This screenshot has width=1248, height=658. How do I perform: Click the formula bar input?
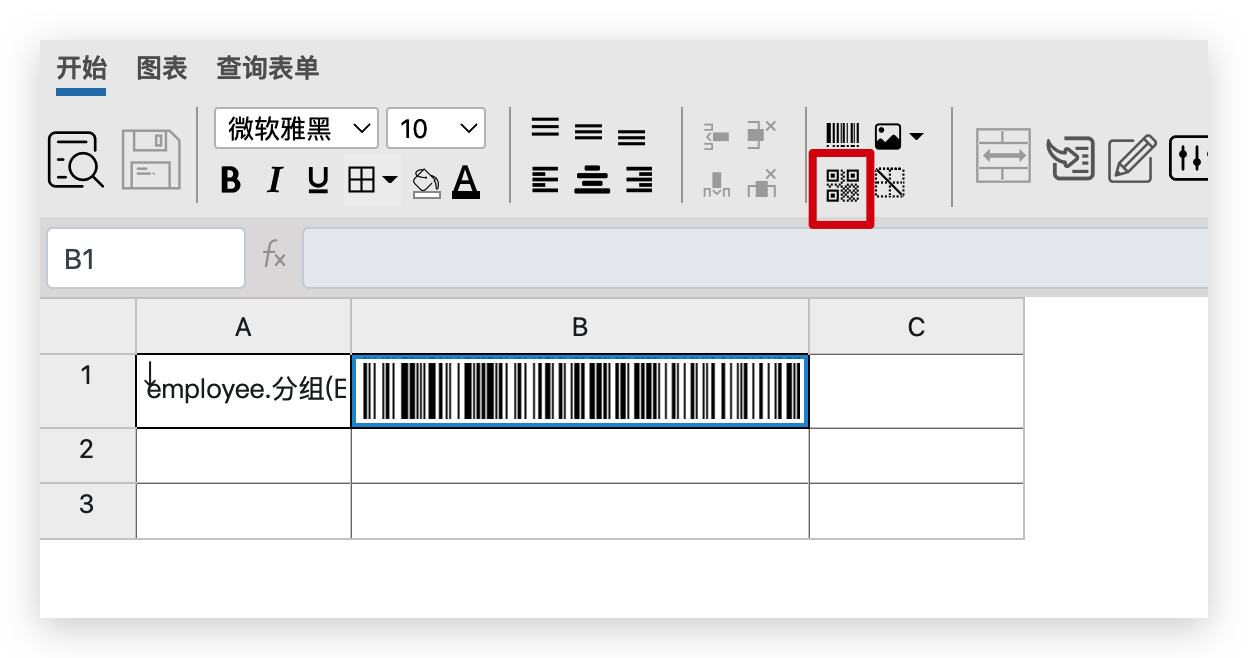click(x=755, y=259)
